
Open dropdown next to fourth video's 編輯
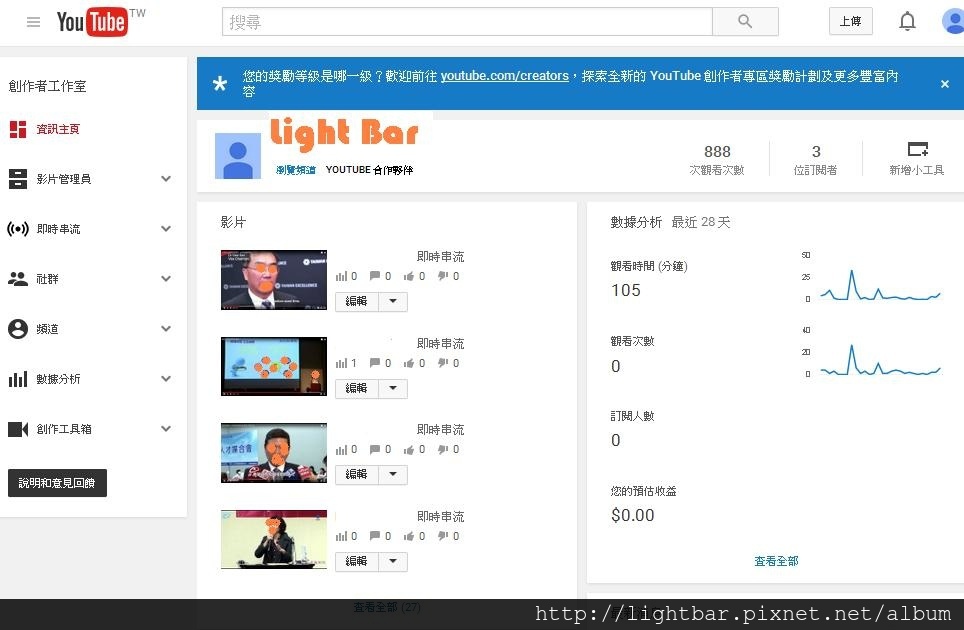(393, 561)
